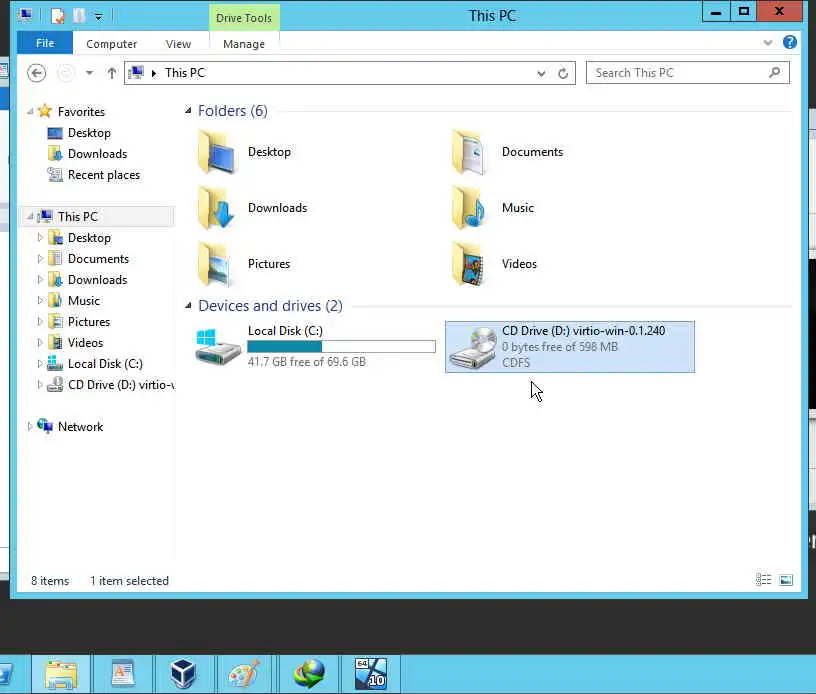
Task: Open VirtualBox cube icon on taskbar
Action: tap(183, 674)
